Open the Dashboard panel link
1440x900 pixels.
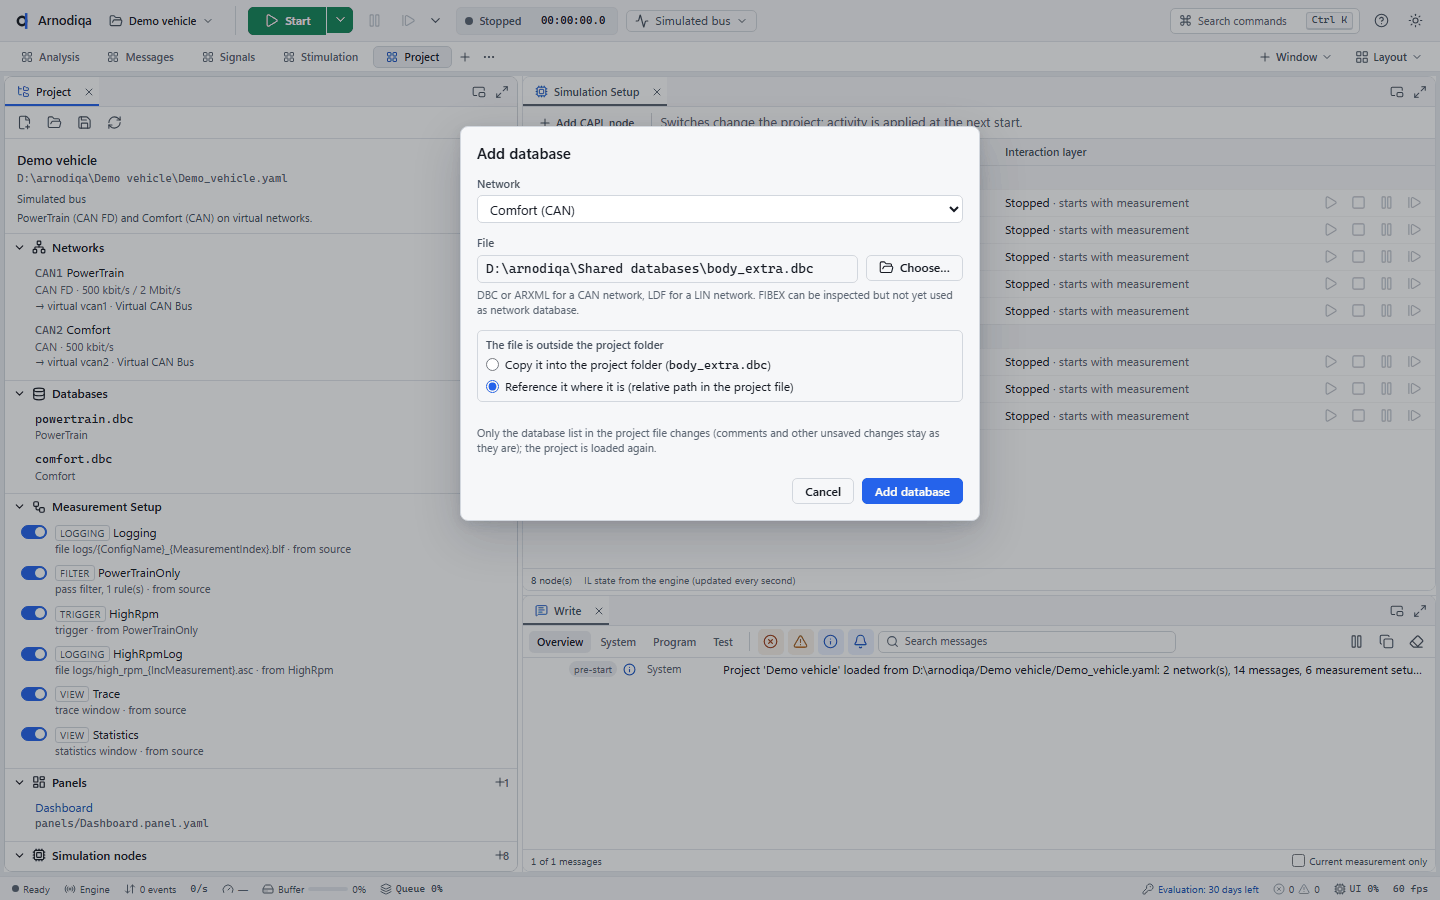[x=64, y=808]
